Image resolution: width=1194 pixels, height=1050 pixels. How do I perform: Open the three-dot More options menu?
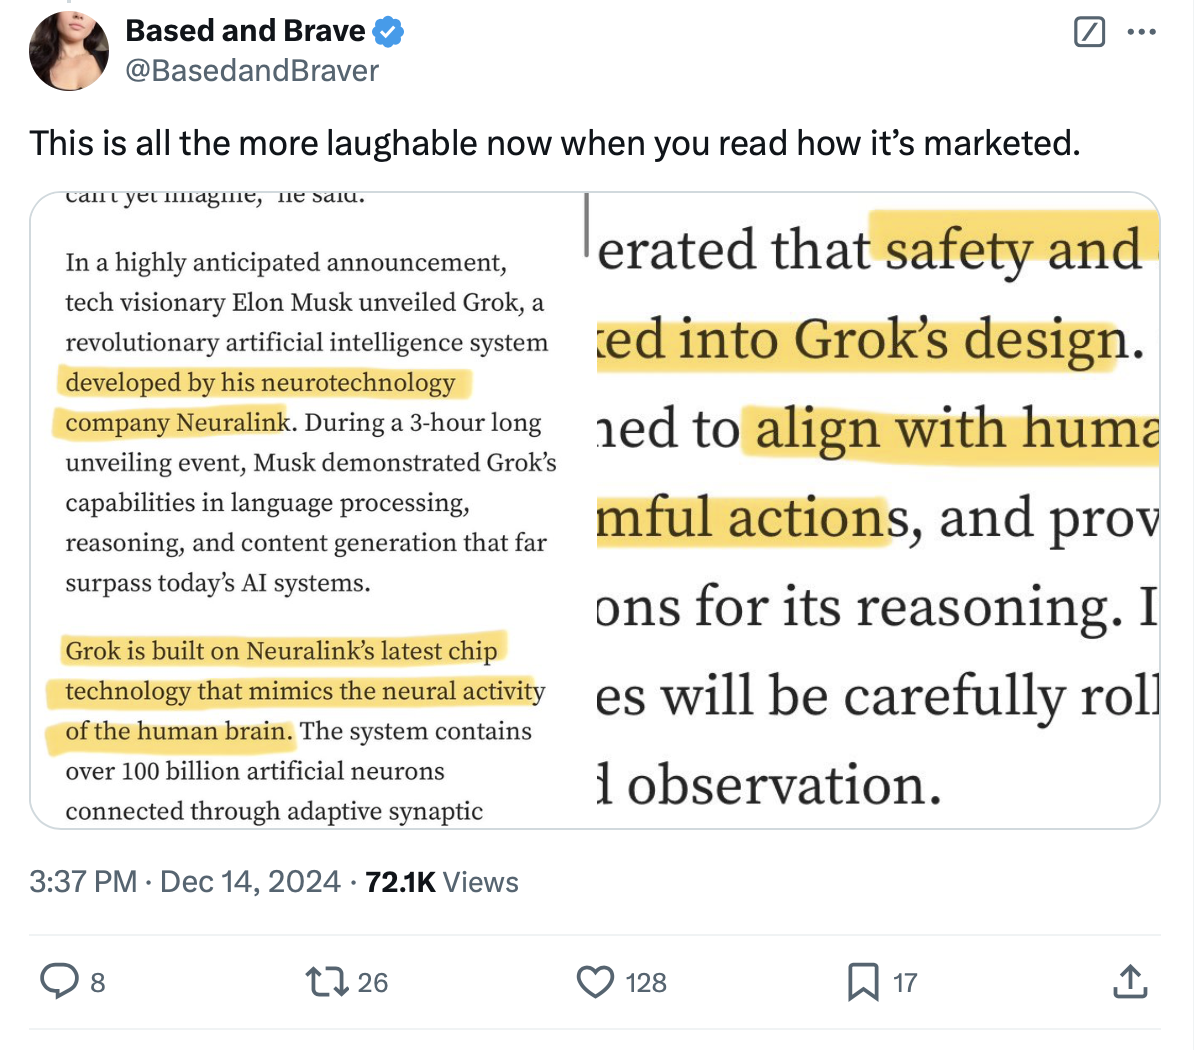1141,33
